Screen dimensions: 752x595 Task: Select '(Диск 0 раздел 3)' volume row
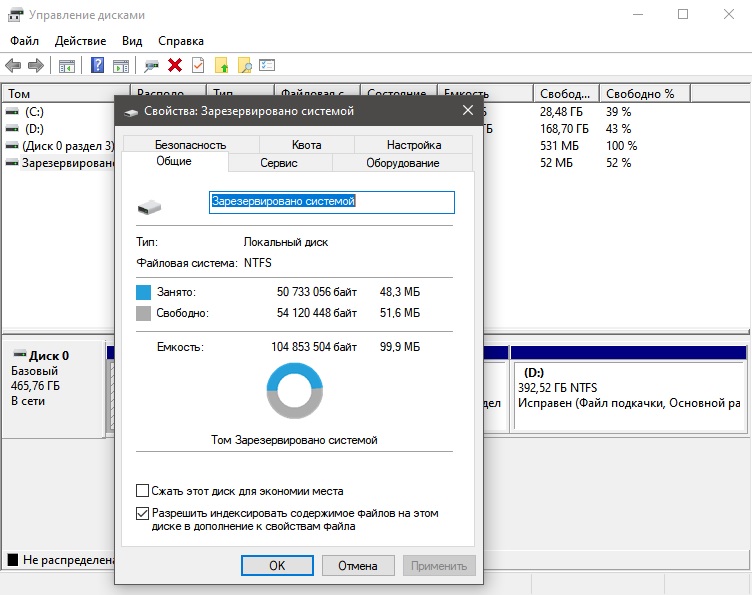point(60,146)
